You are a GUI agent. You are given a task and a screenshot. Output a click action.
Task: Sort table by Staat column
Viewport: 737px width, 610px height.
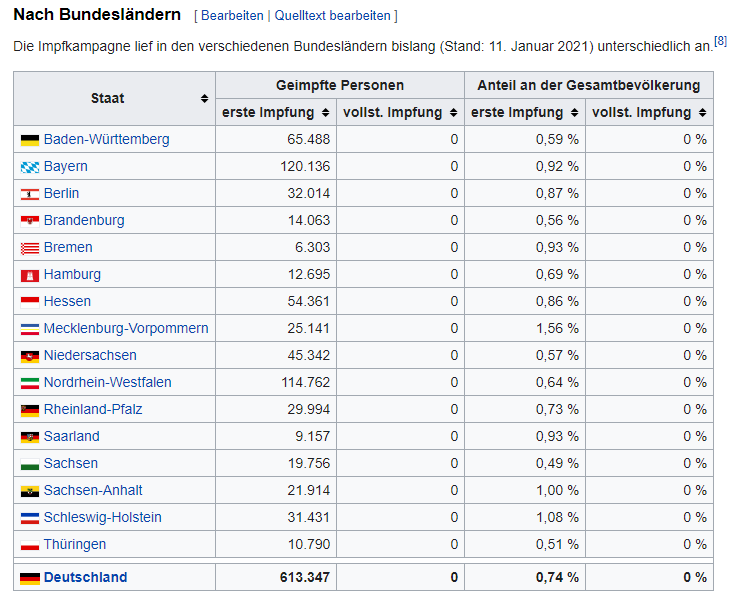(204, 99)
